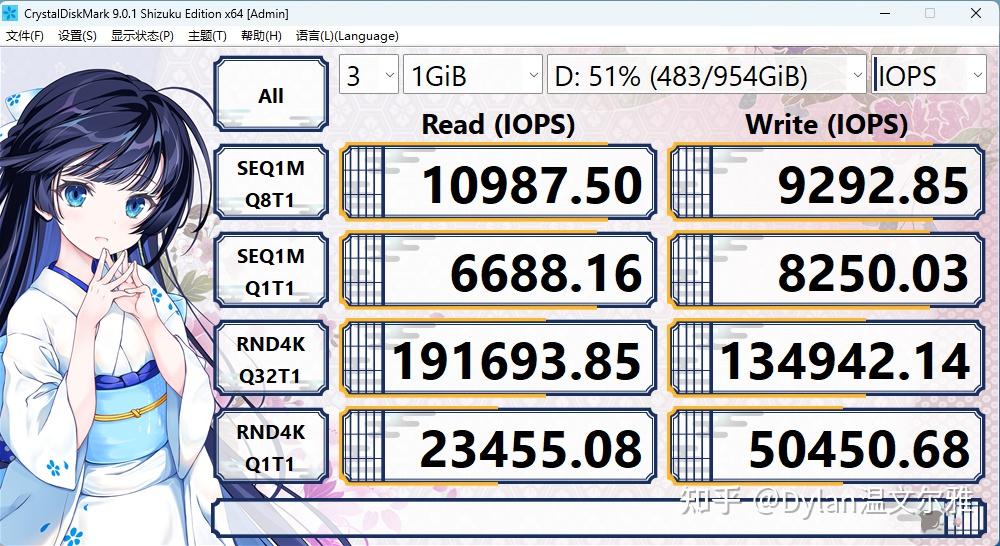
Task: Open the unit dropdown showing IOPS
Action: [x=929, y=75]
